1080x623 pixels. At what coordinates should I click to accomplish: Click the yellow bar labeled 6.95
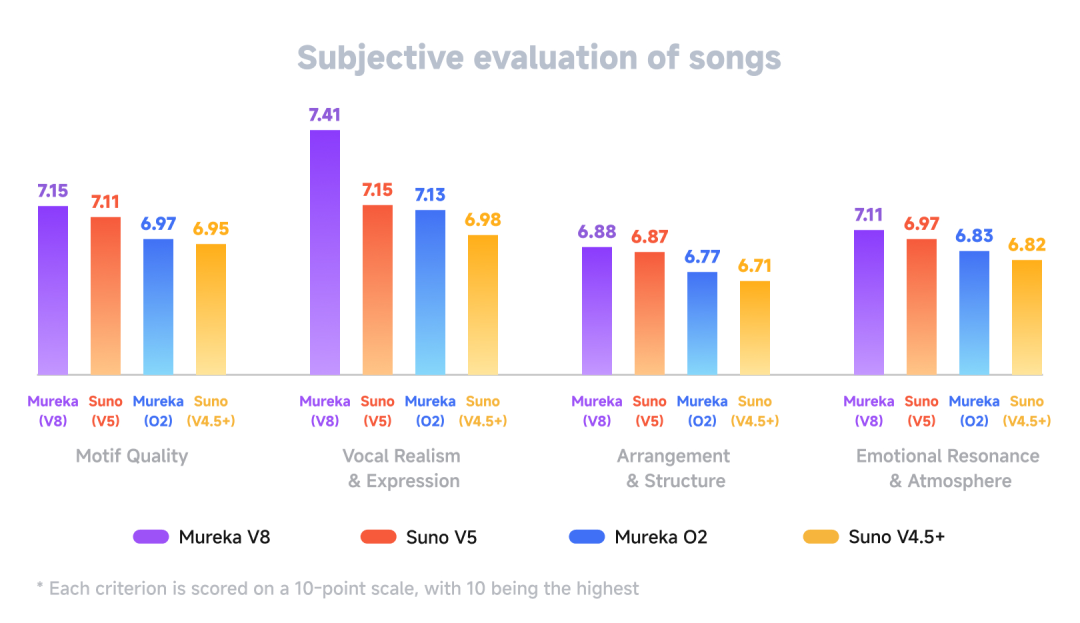[x=211, y=309]
